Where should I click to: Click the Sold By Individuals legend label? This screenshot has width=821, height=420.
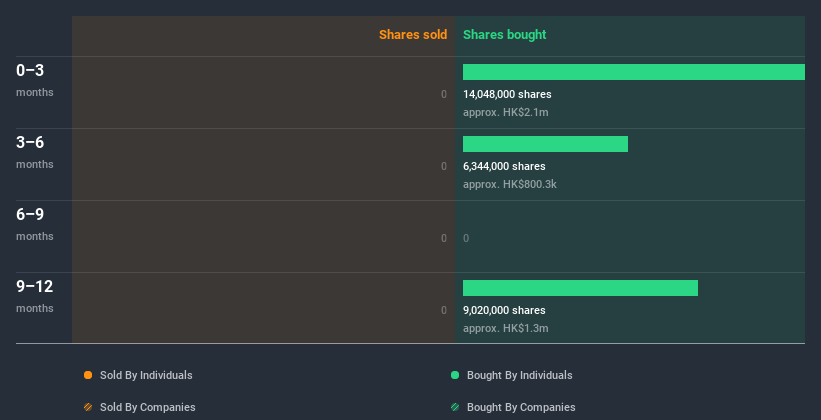pyautogui.click(x=146, y=375)
